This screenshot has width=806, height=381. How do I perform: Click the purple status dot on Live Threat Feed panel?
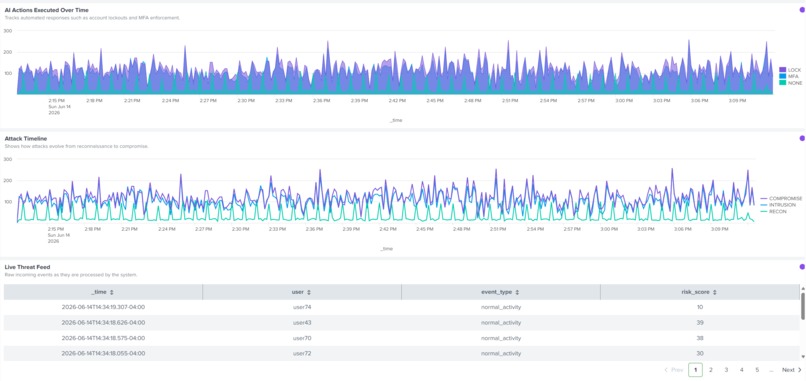pyautogui.click(x=802, y=266)
